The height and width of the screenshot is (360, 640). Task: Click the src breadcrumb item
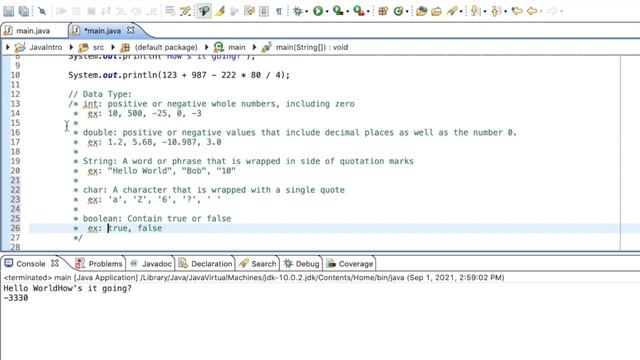[98, 47]
